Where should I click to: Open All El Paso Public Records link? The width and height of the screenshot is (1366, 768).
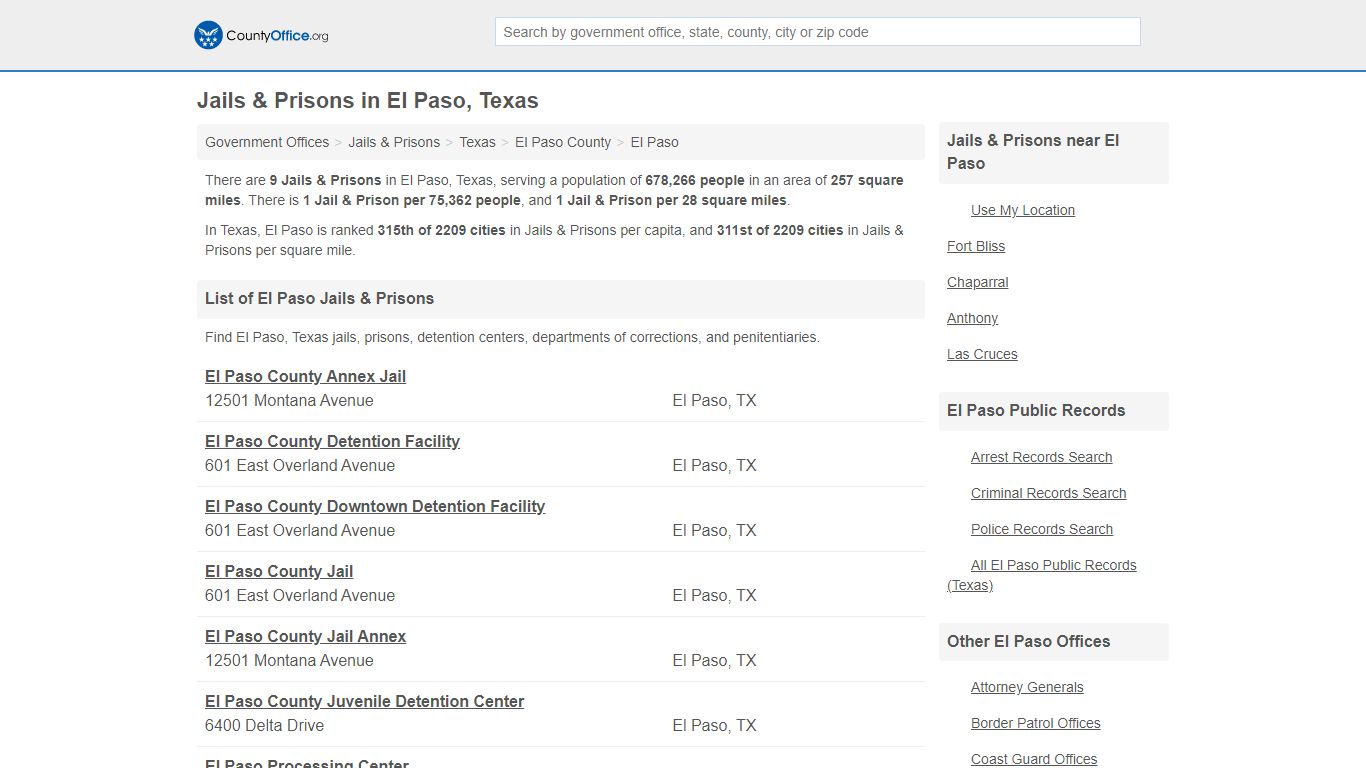(1042, 575)
